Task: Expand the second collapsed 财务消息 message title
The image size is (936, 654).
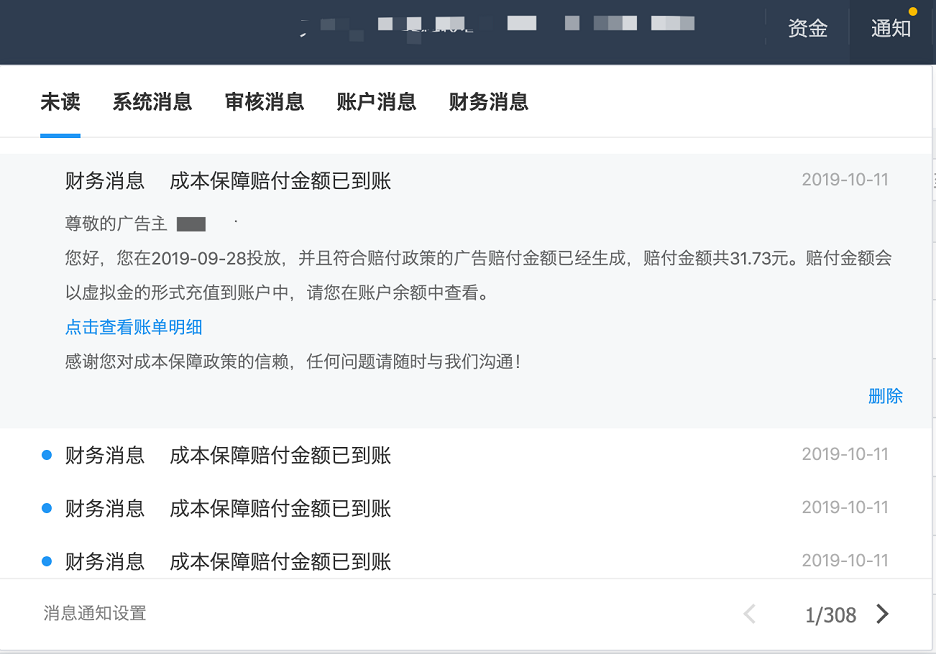Action: (x=280, y=509)
